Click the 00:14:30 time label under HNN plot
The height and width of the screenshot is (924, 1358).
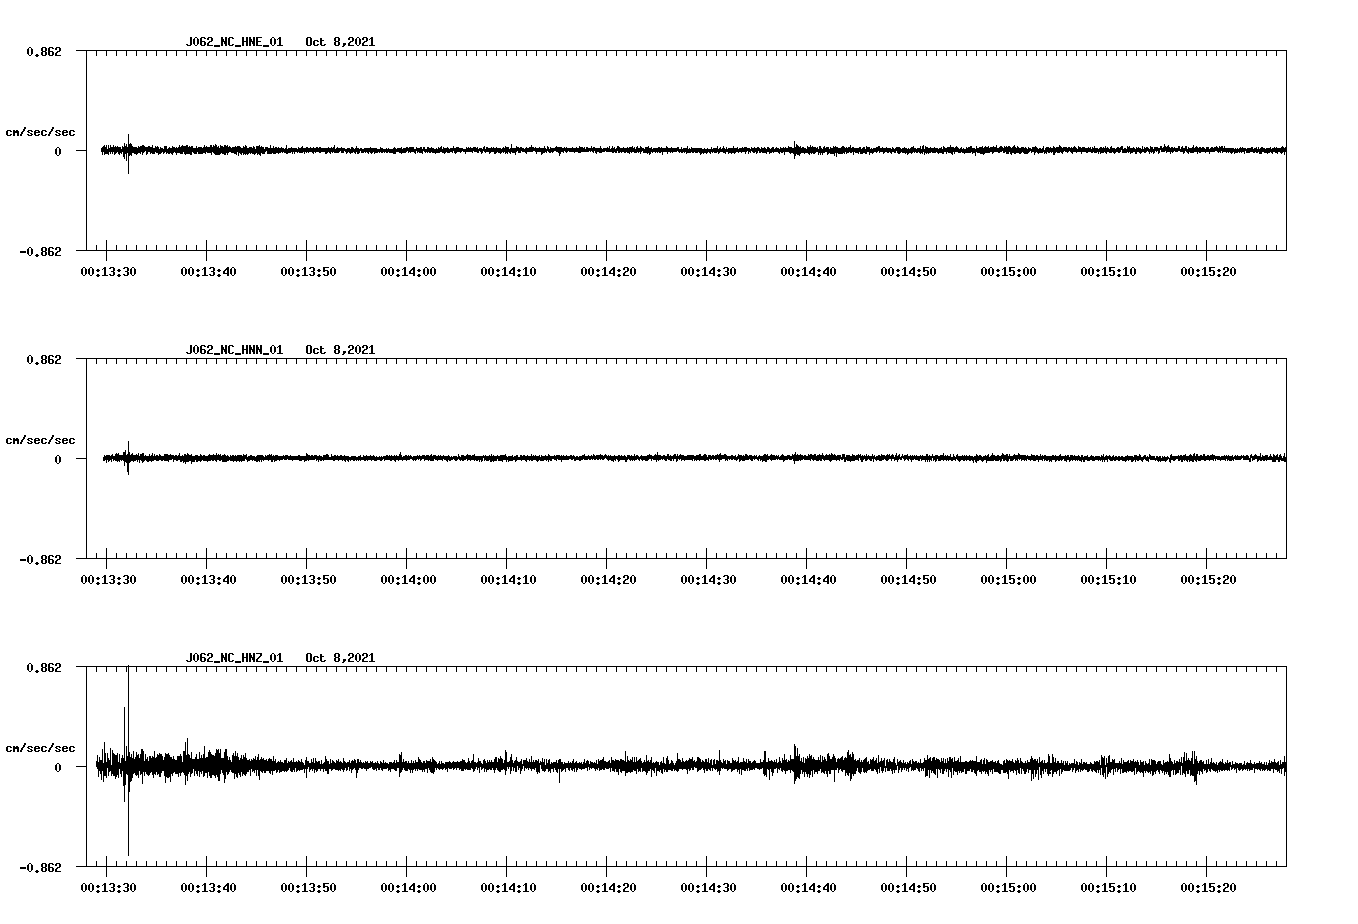(708, 580)
